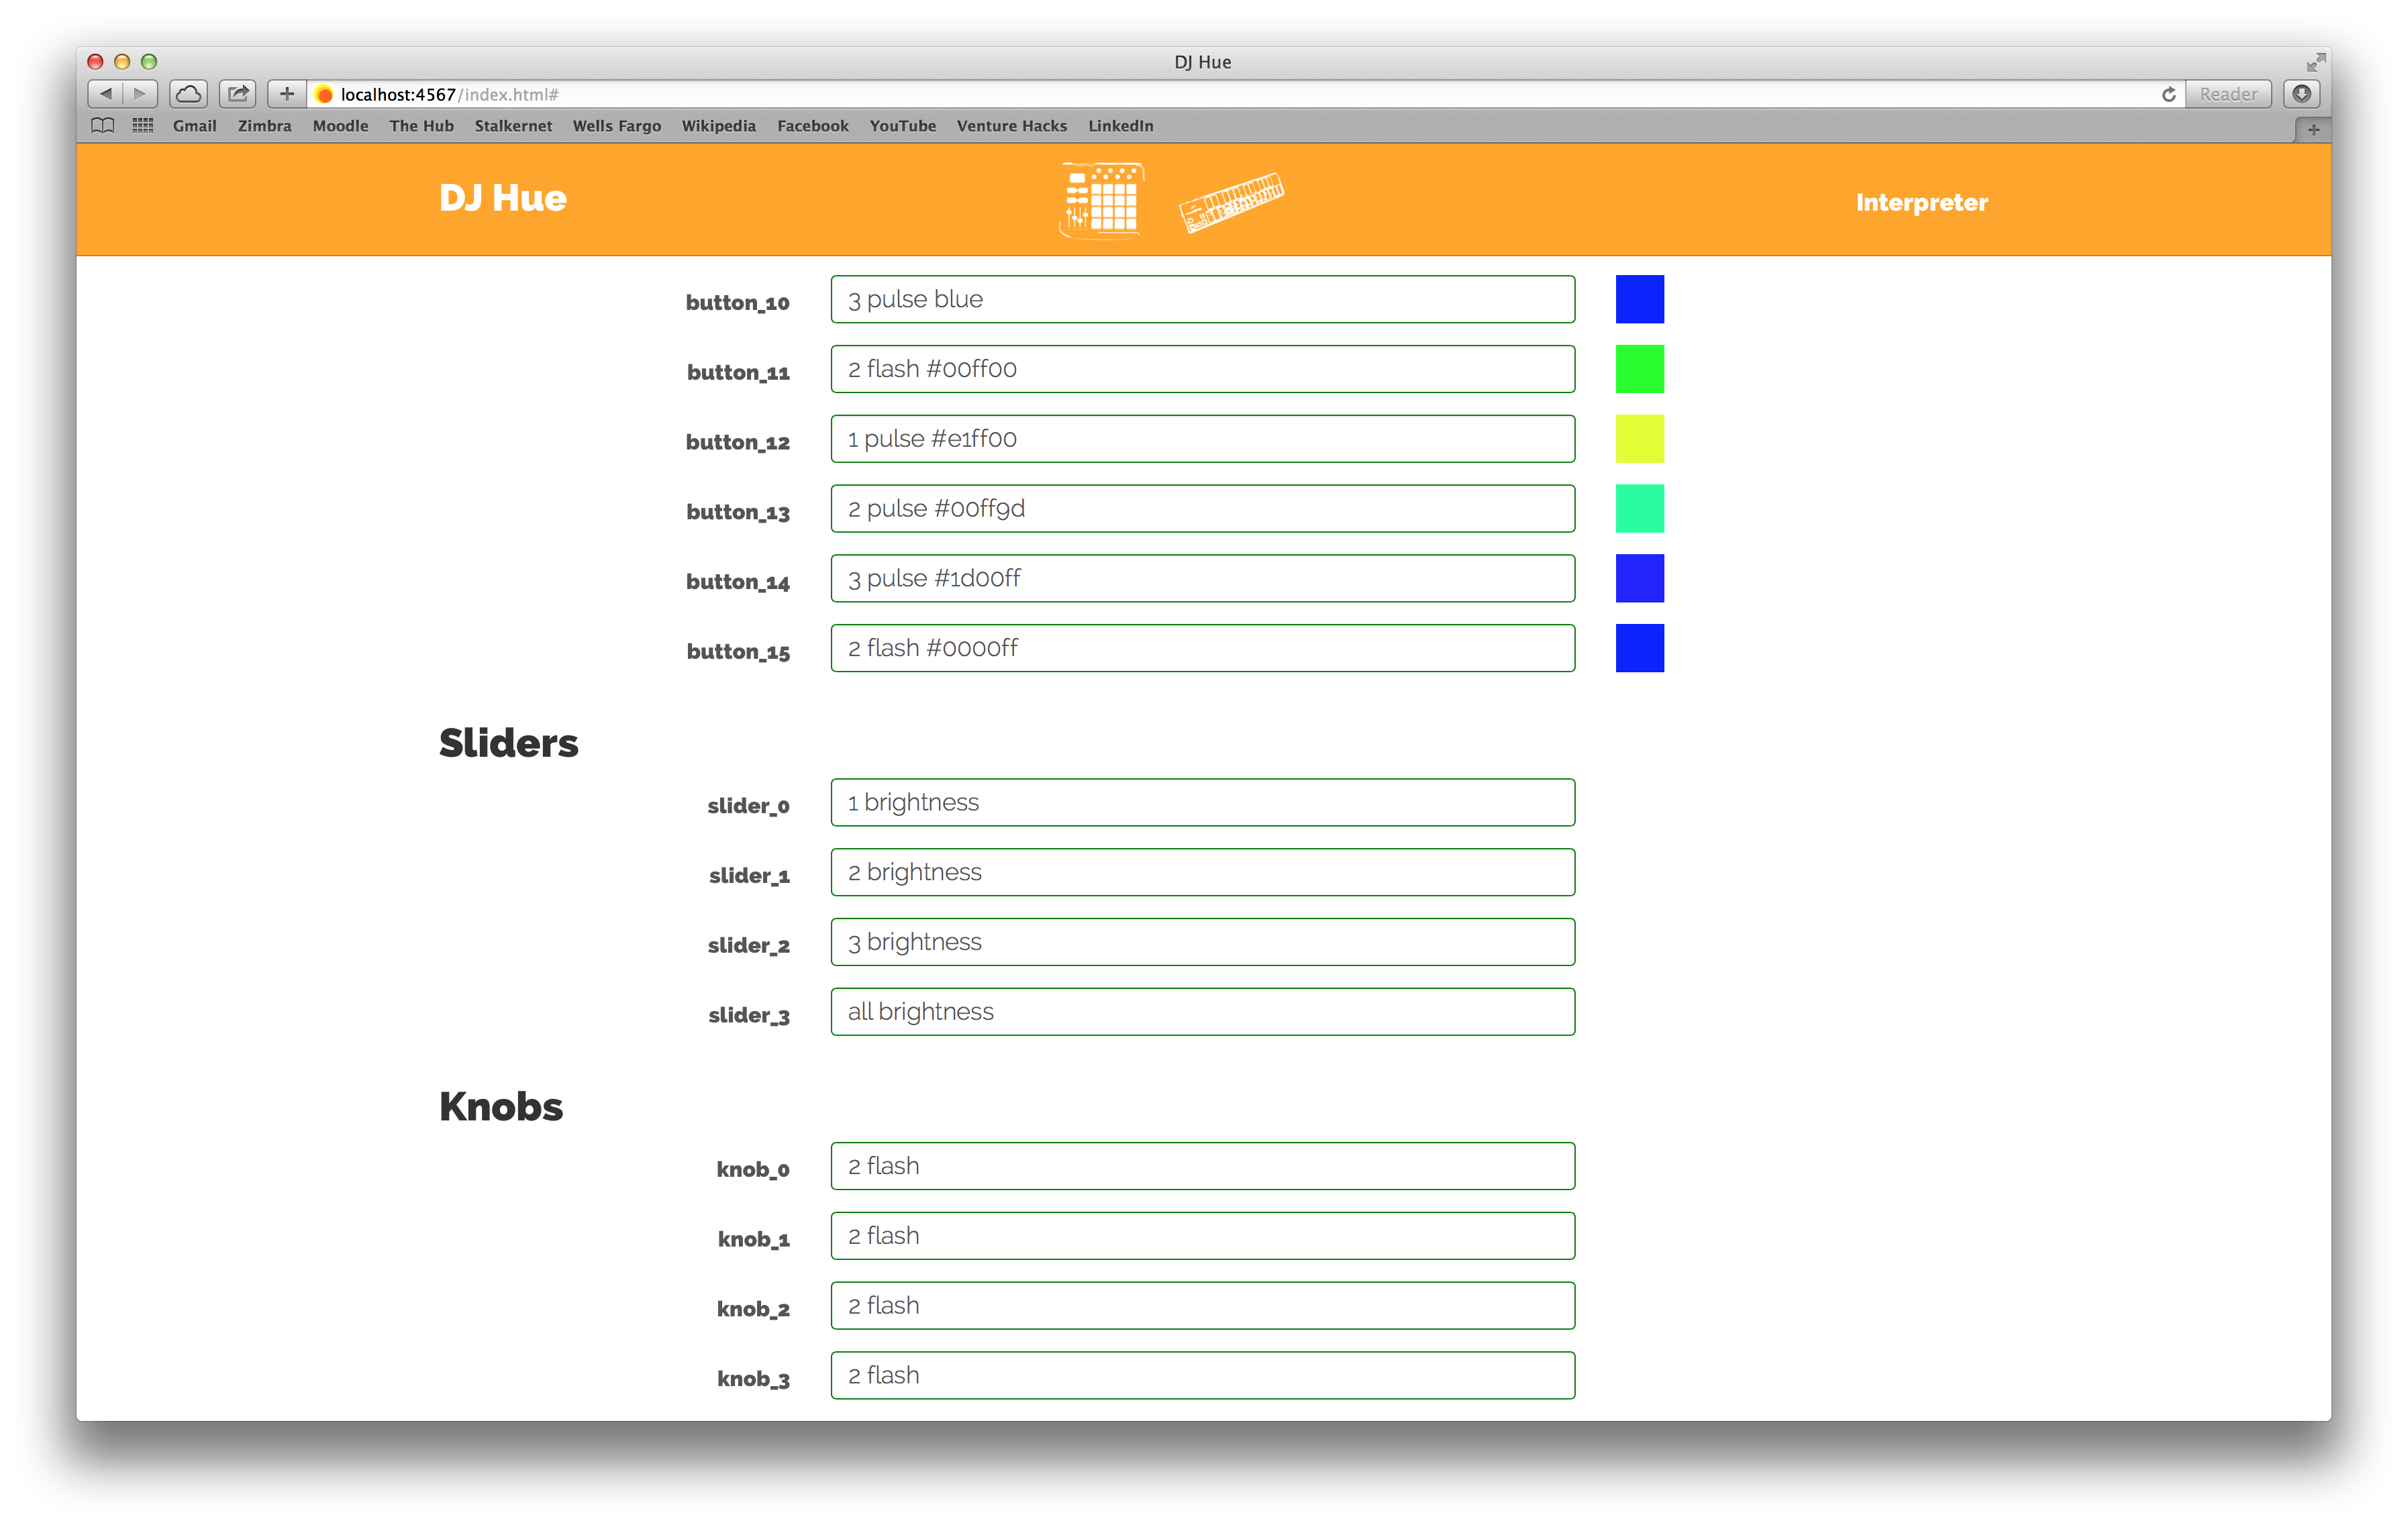Show Top Sites grid icon
Image resolution: width=2408 pixels, height=1527 pixels.
(x=143, y=126)
